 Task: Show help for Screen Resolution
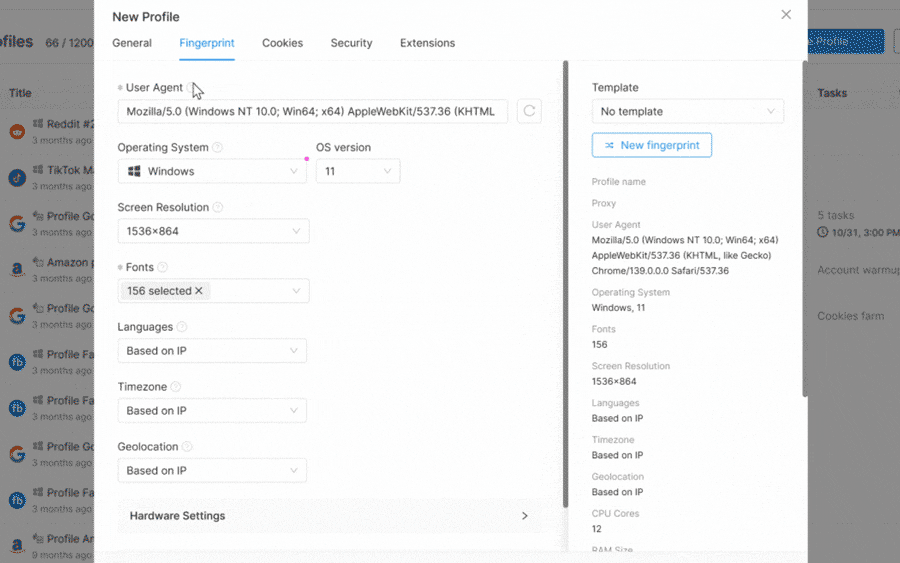218,207
